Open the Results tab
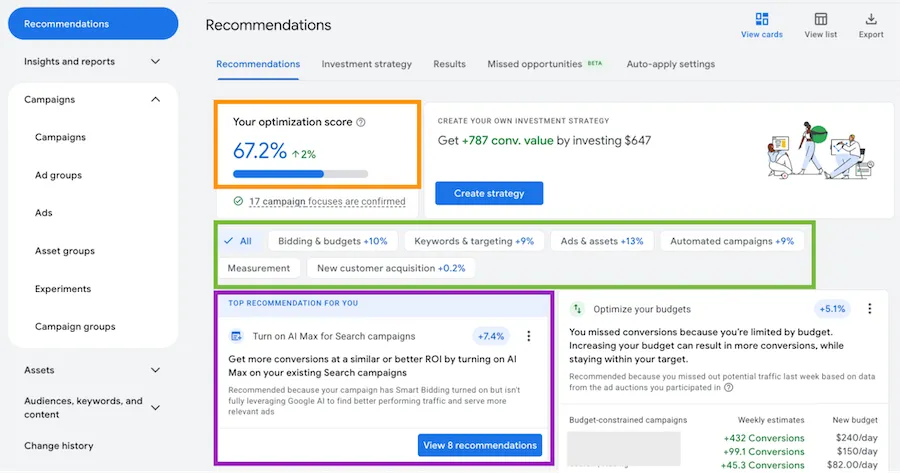900x473 pixels. point(449,64)
